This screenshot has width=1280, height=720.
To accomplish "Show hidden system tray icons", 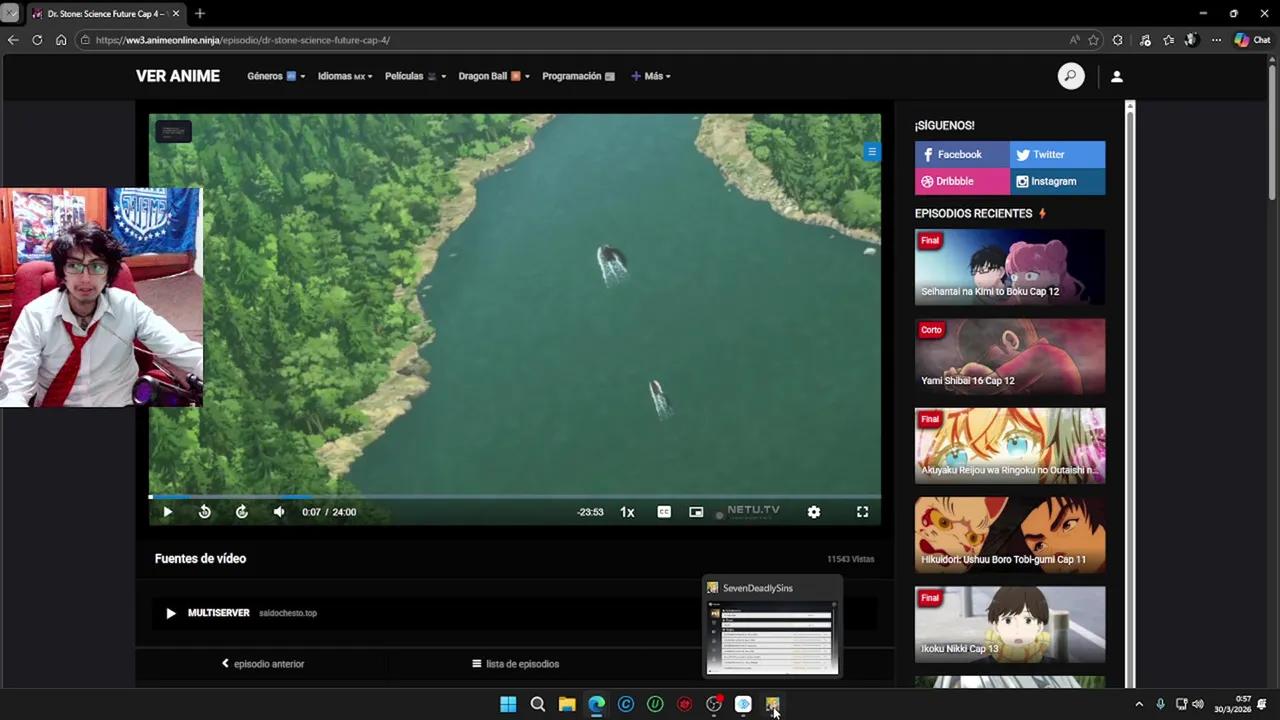I will point(1139,704).
